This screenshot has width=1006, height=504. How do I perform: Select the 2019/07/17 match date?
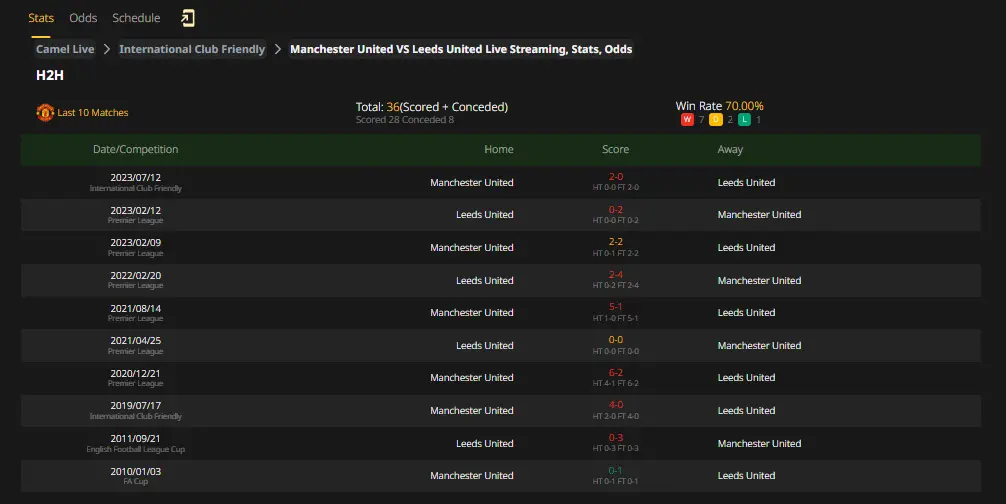click(135, 405)
